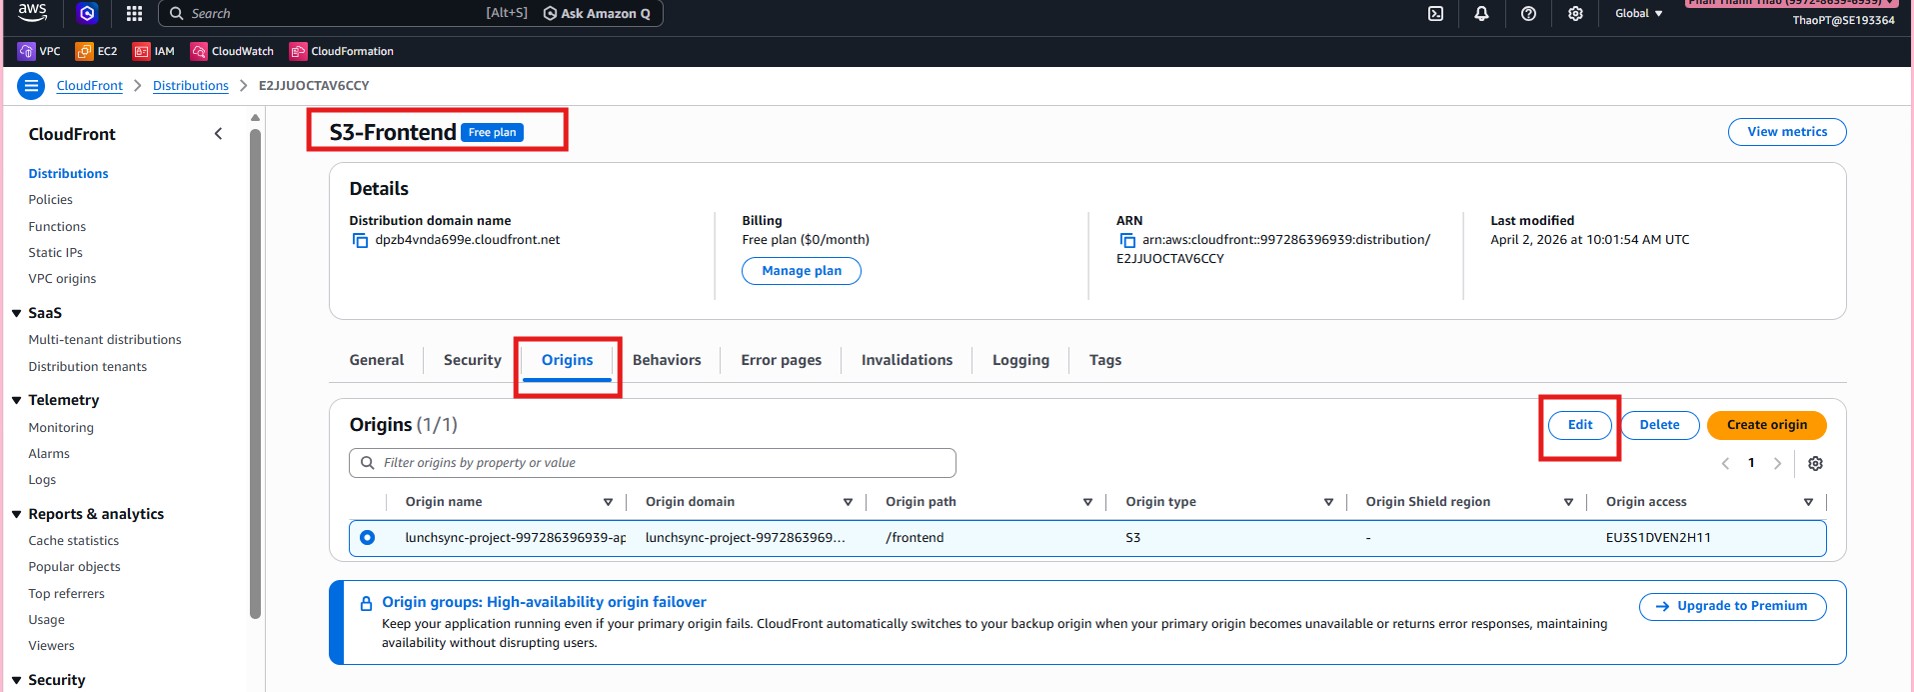The height and width of the screenshot is (692, 1914).
Task: Follow the CloudFront breadcrumb link
Action: pos(89,86)
